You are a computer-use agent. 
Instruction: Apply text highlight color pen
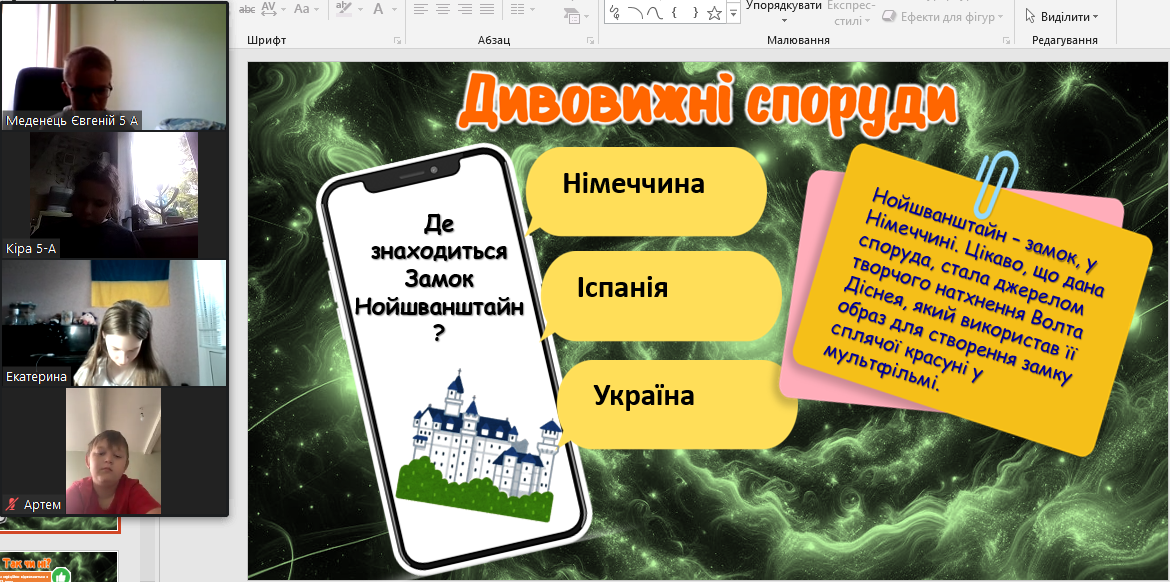click(x=343, y=9)
